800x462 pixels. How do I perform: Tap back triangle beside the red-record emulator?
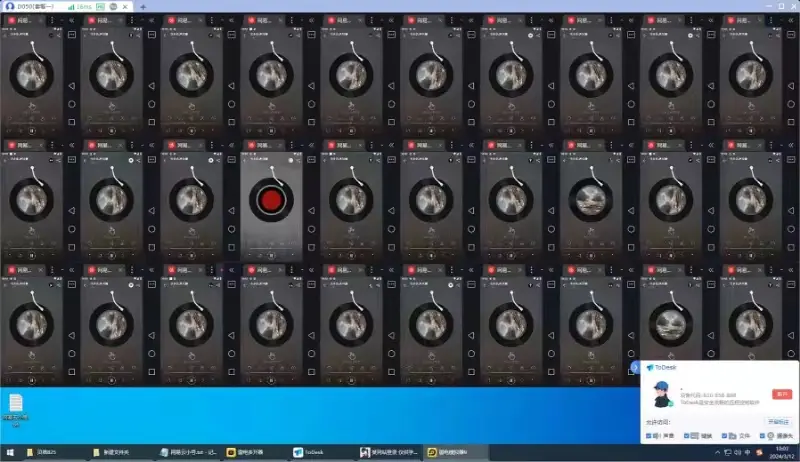[311, 211]
